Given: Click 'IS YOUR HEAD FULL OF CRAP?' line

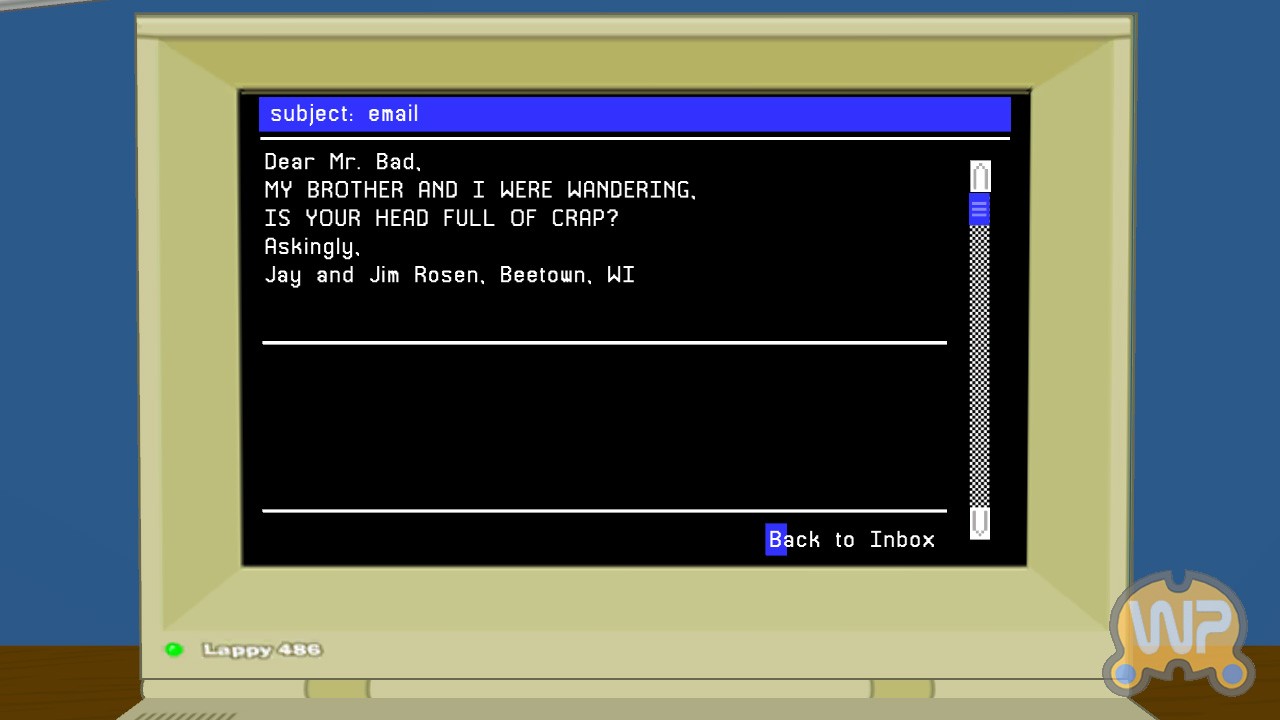Looking at the screenshot, I should tap(441, 219).
